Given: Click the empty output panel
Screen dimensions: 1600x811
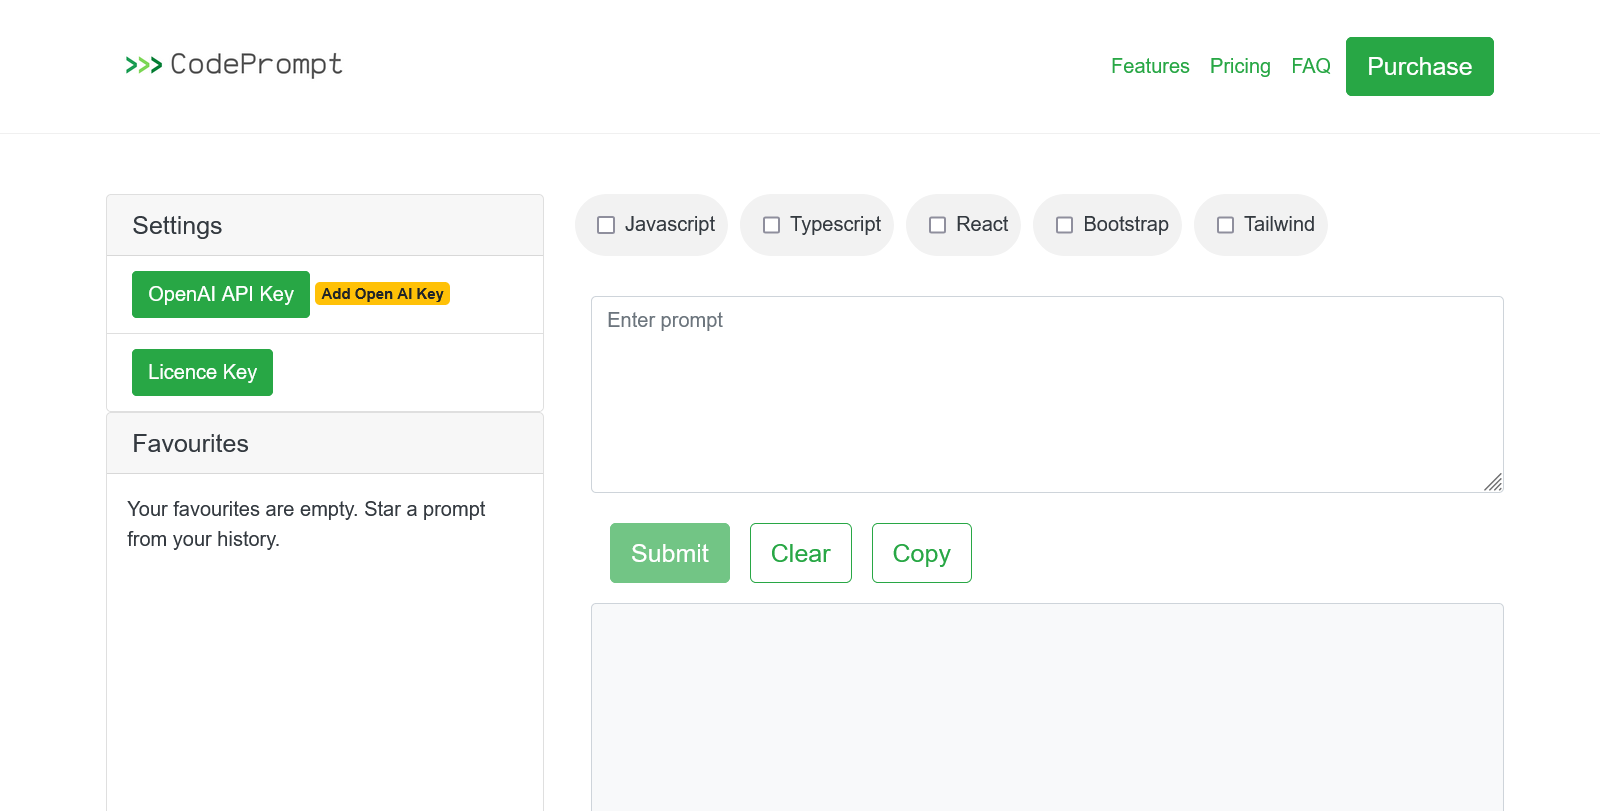Looking at the screenshot, I should coord(1047,707).
